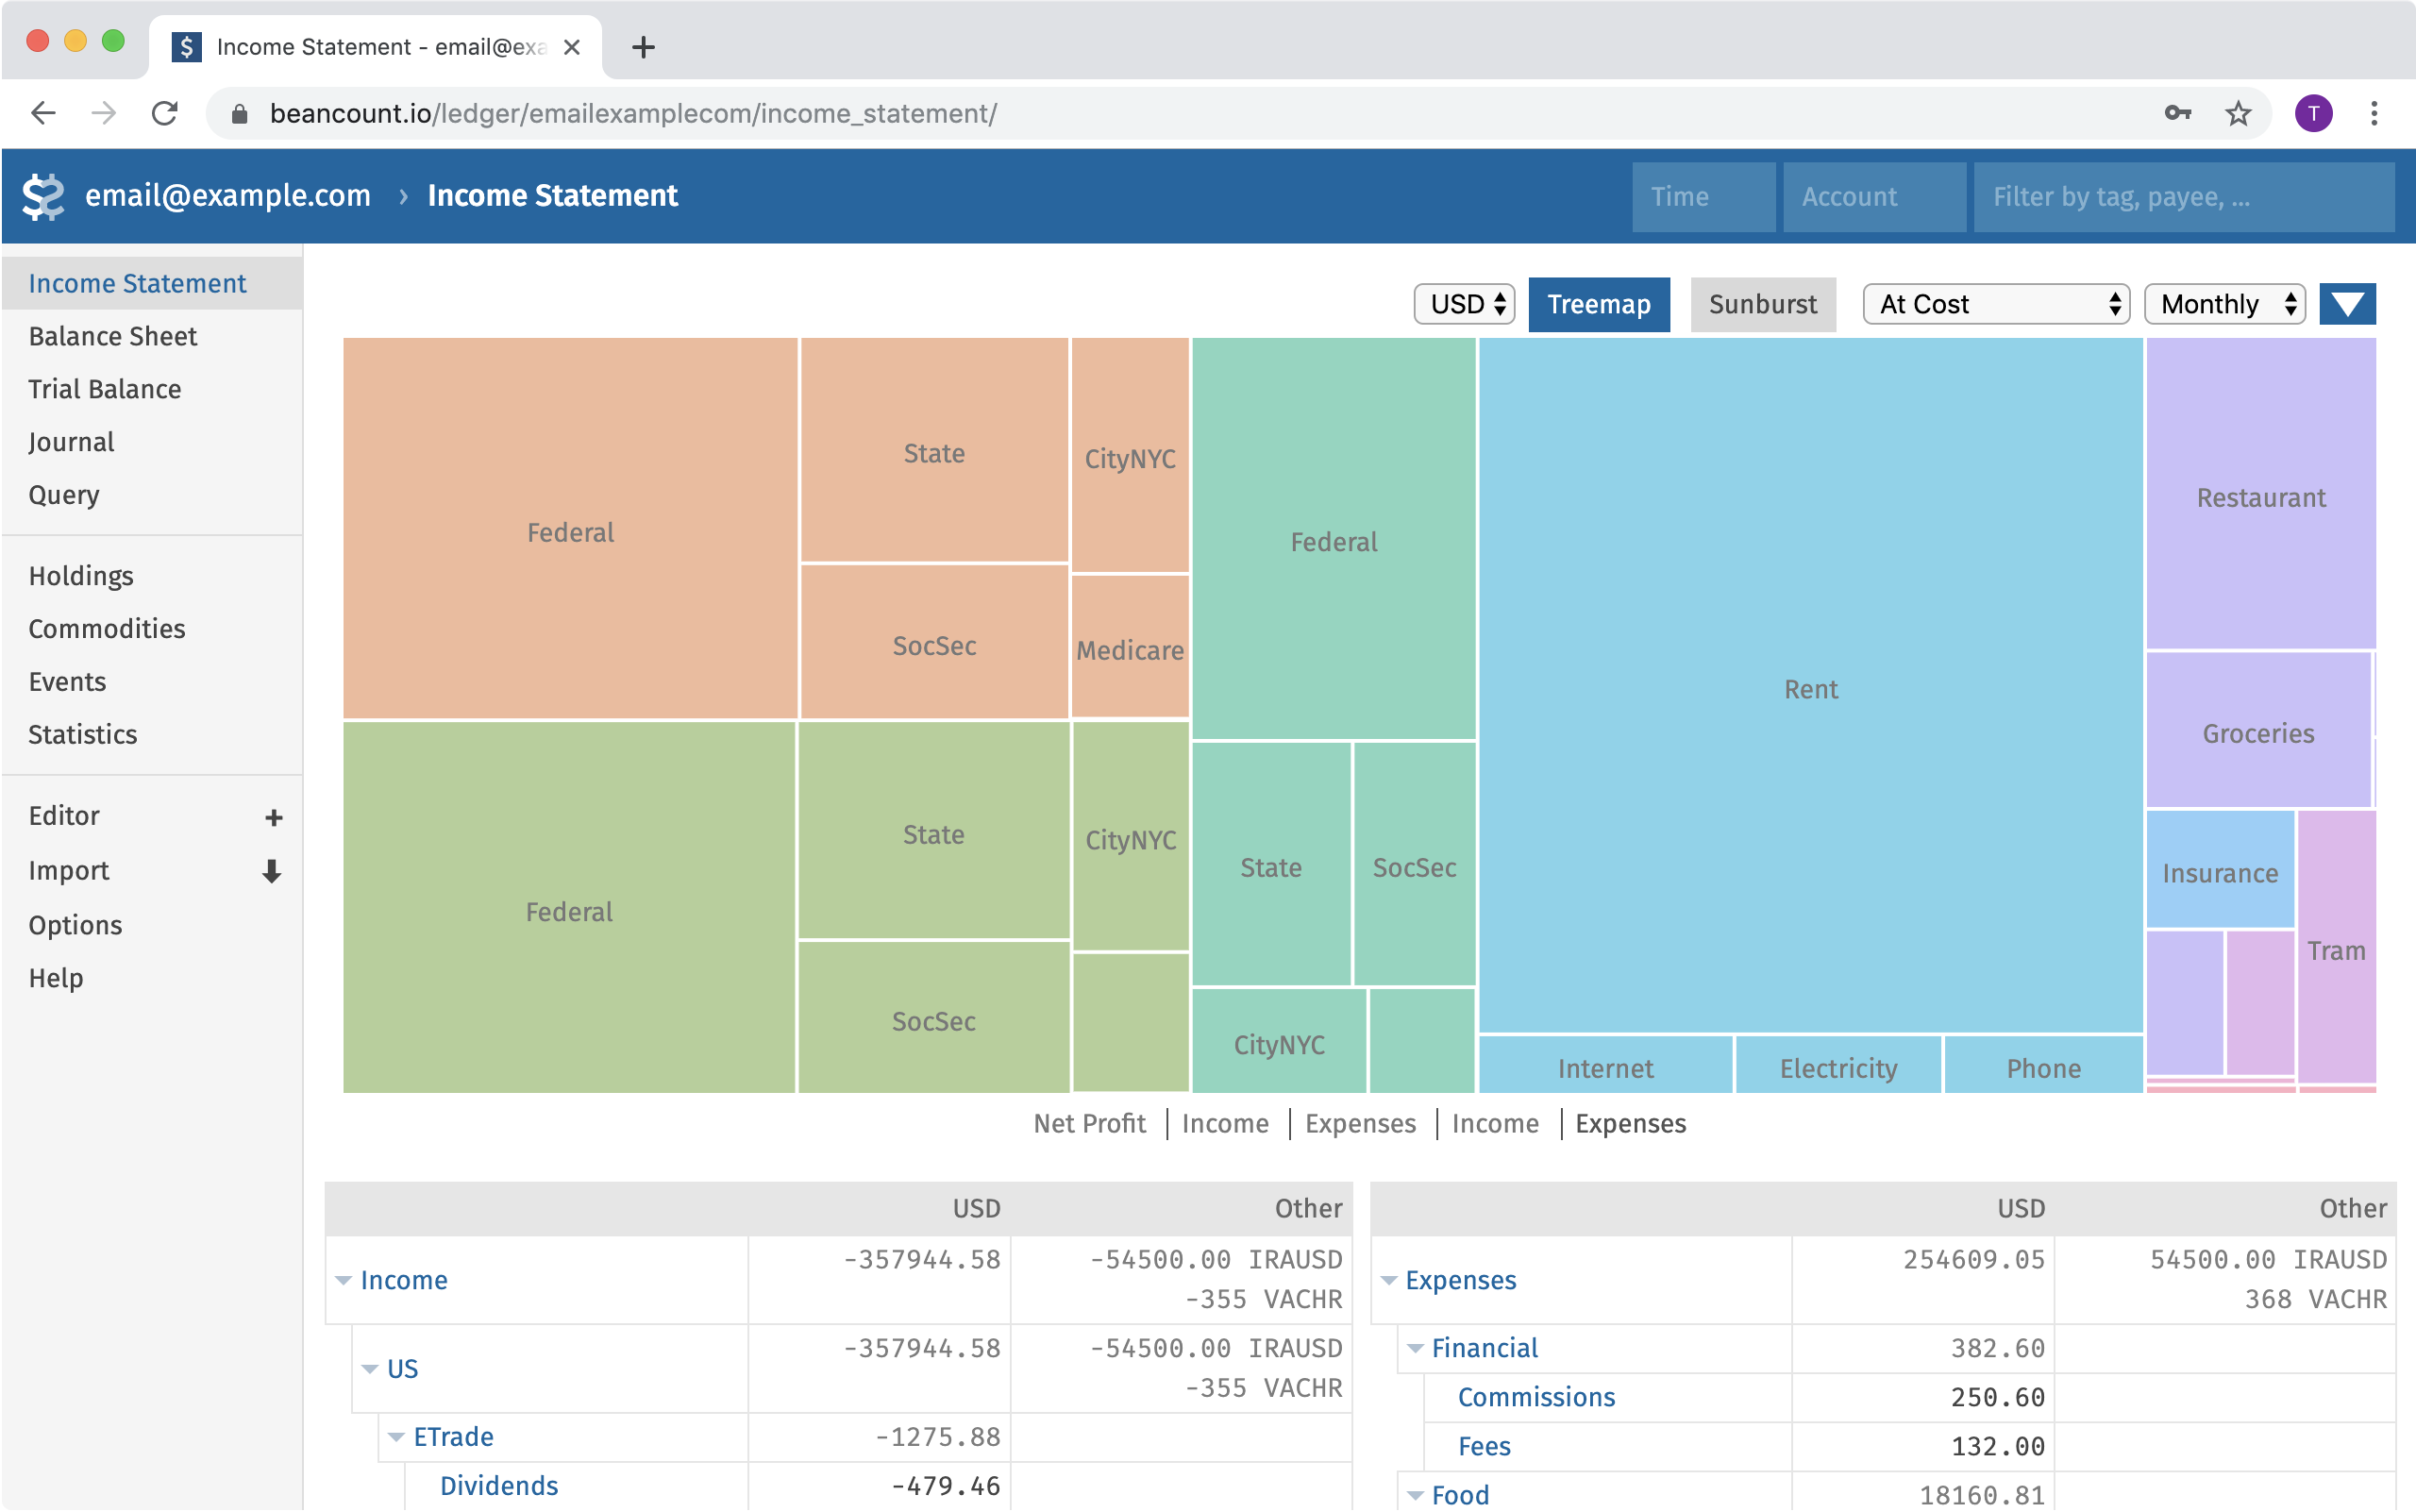
Task: Navigate to Balance Sheet section
Action: click(x=111, y=334)
